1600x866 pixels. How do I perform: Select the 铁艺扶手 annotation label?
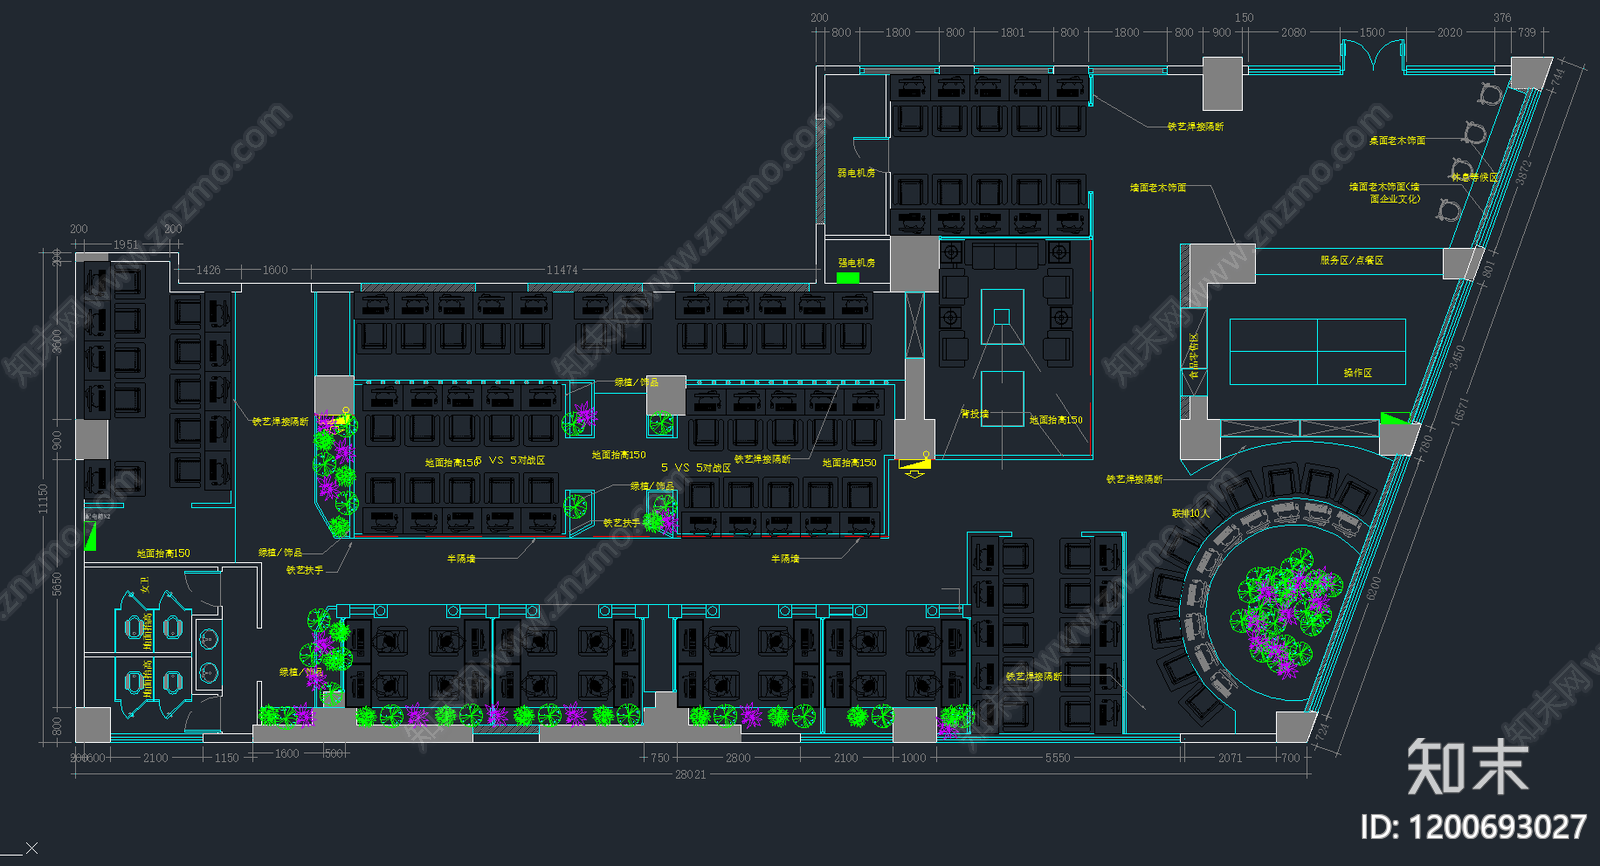304,570
